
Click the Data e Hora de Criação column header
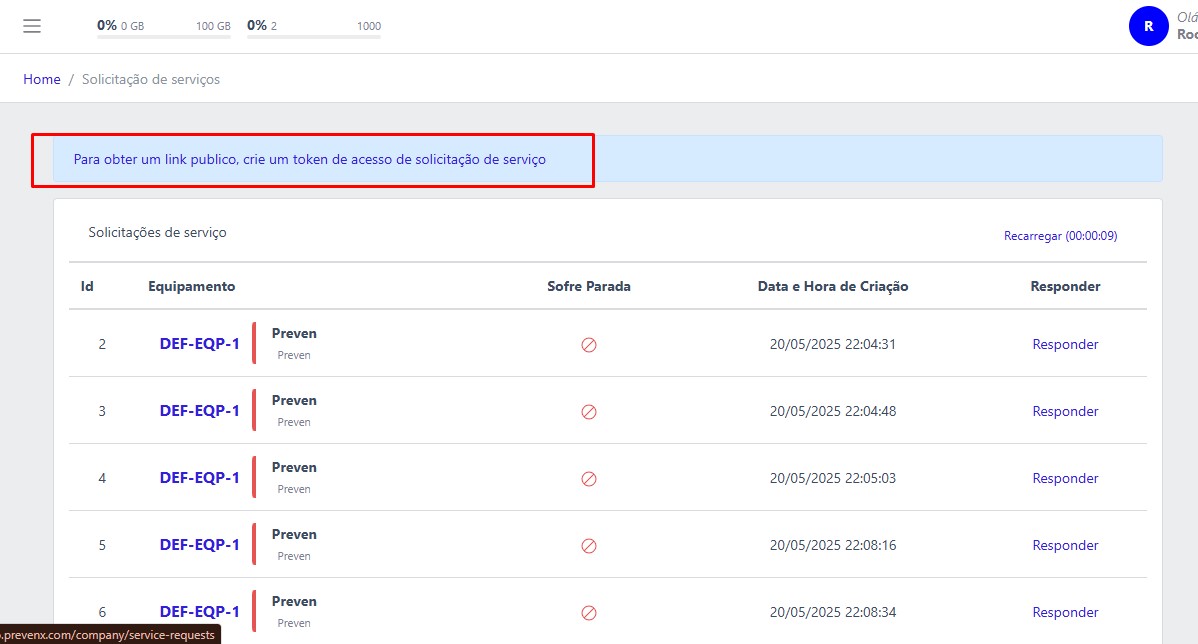tap(832, 286)
